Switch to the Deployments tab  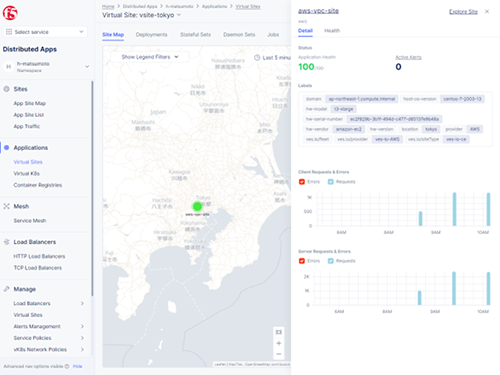coord(151,35)
